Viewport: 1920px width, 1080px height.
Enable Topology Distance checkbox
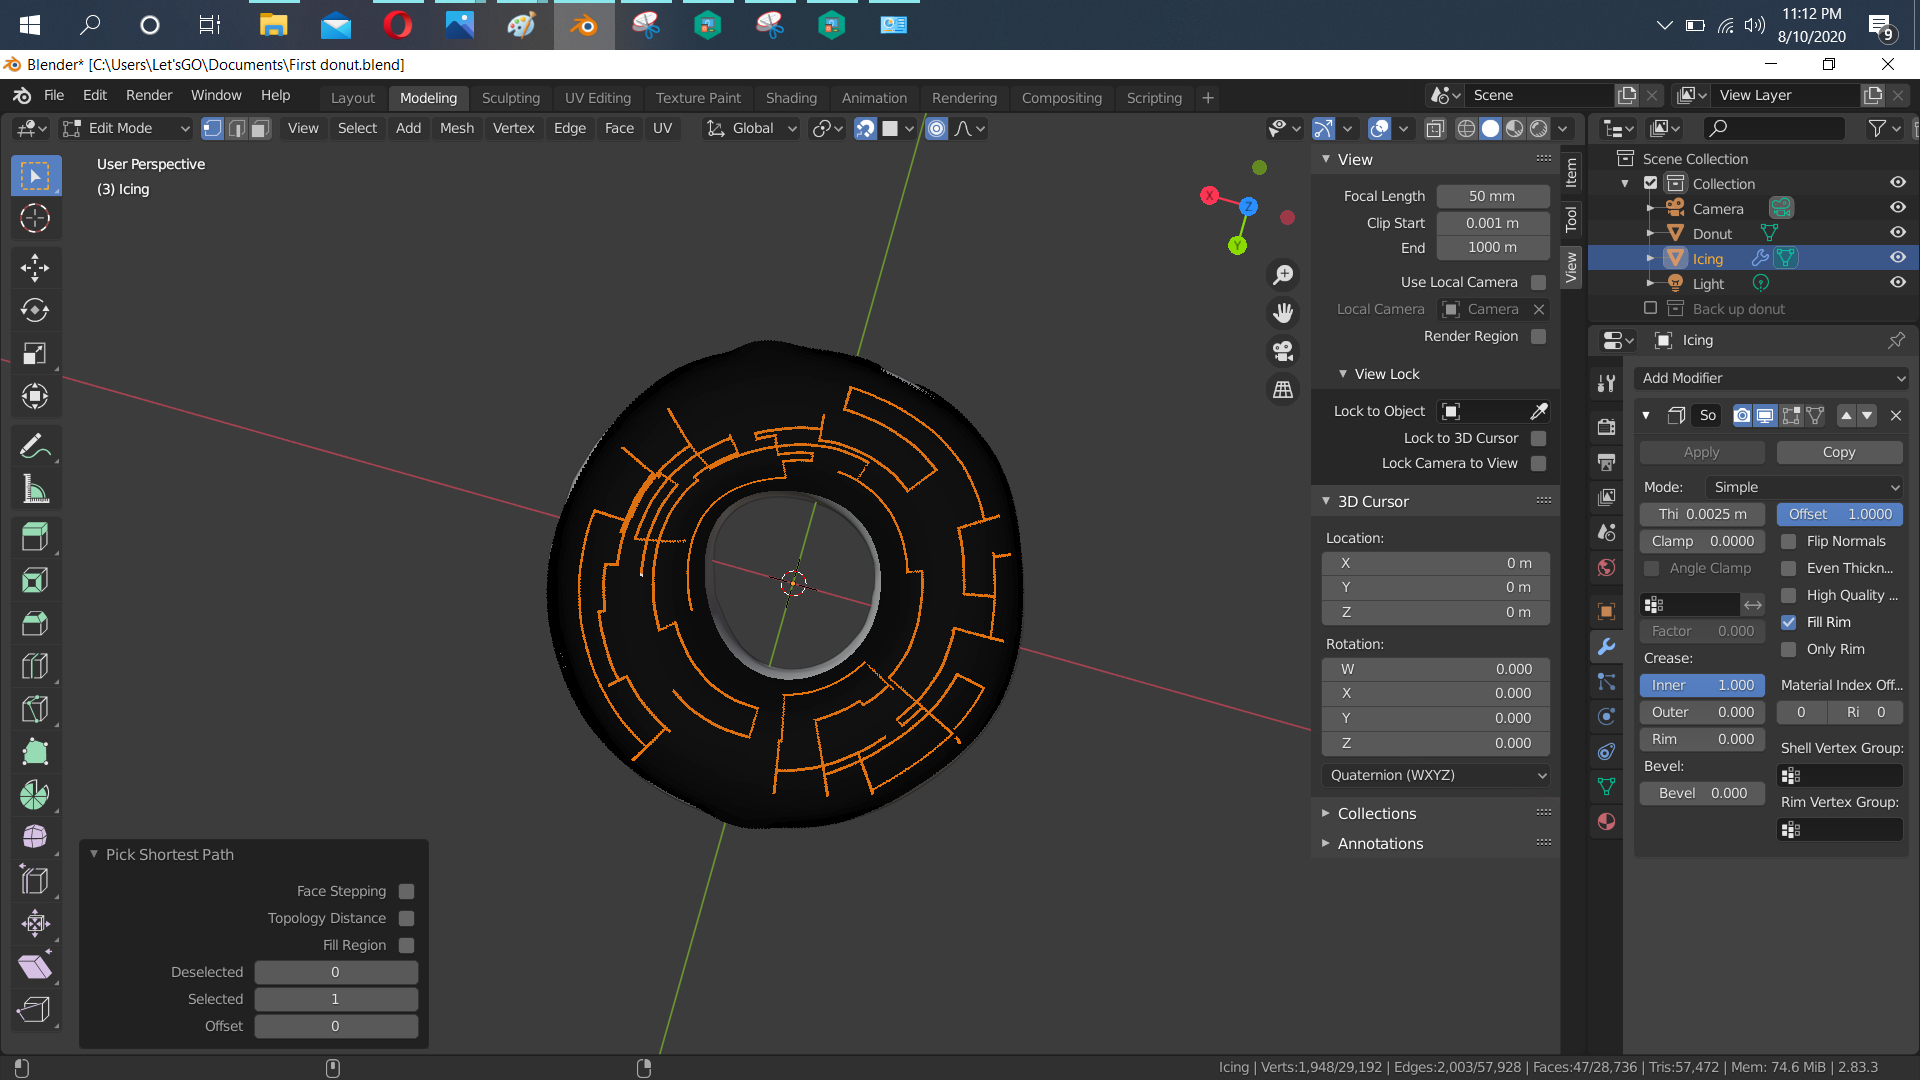[407, 918]
